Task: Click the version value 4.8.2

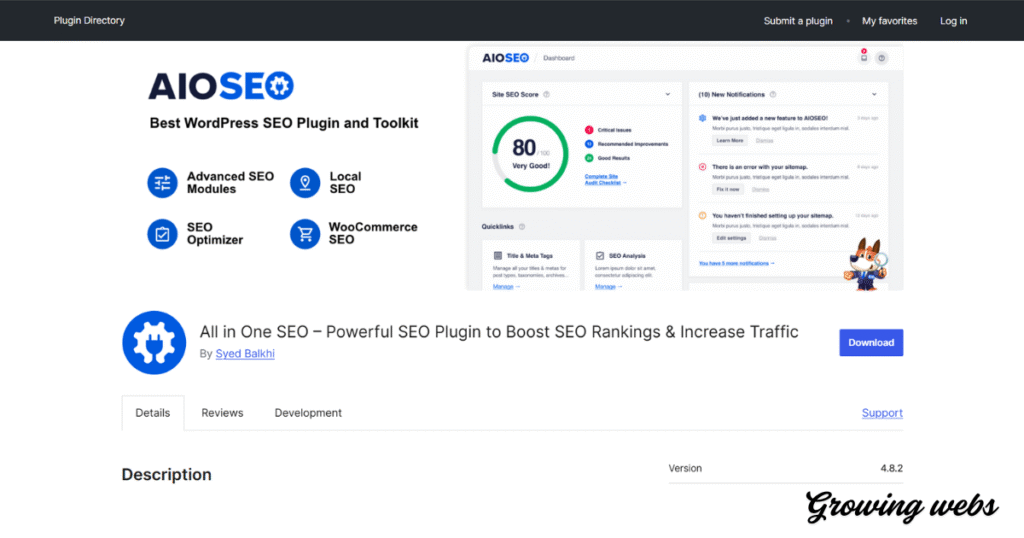Action: (x=891, y=468)
